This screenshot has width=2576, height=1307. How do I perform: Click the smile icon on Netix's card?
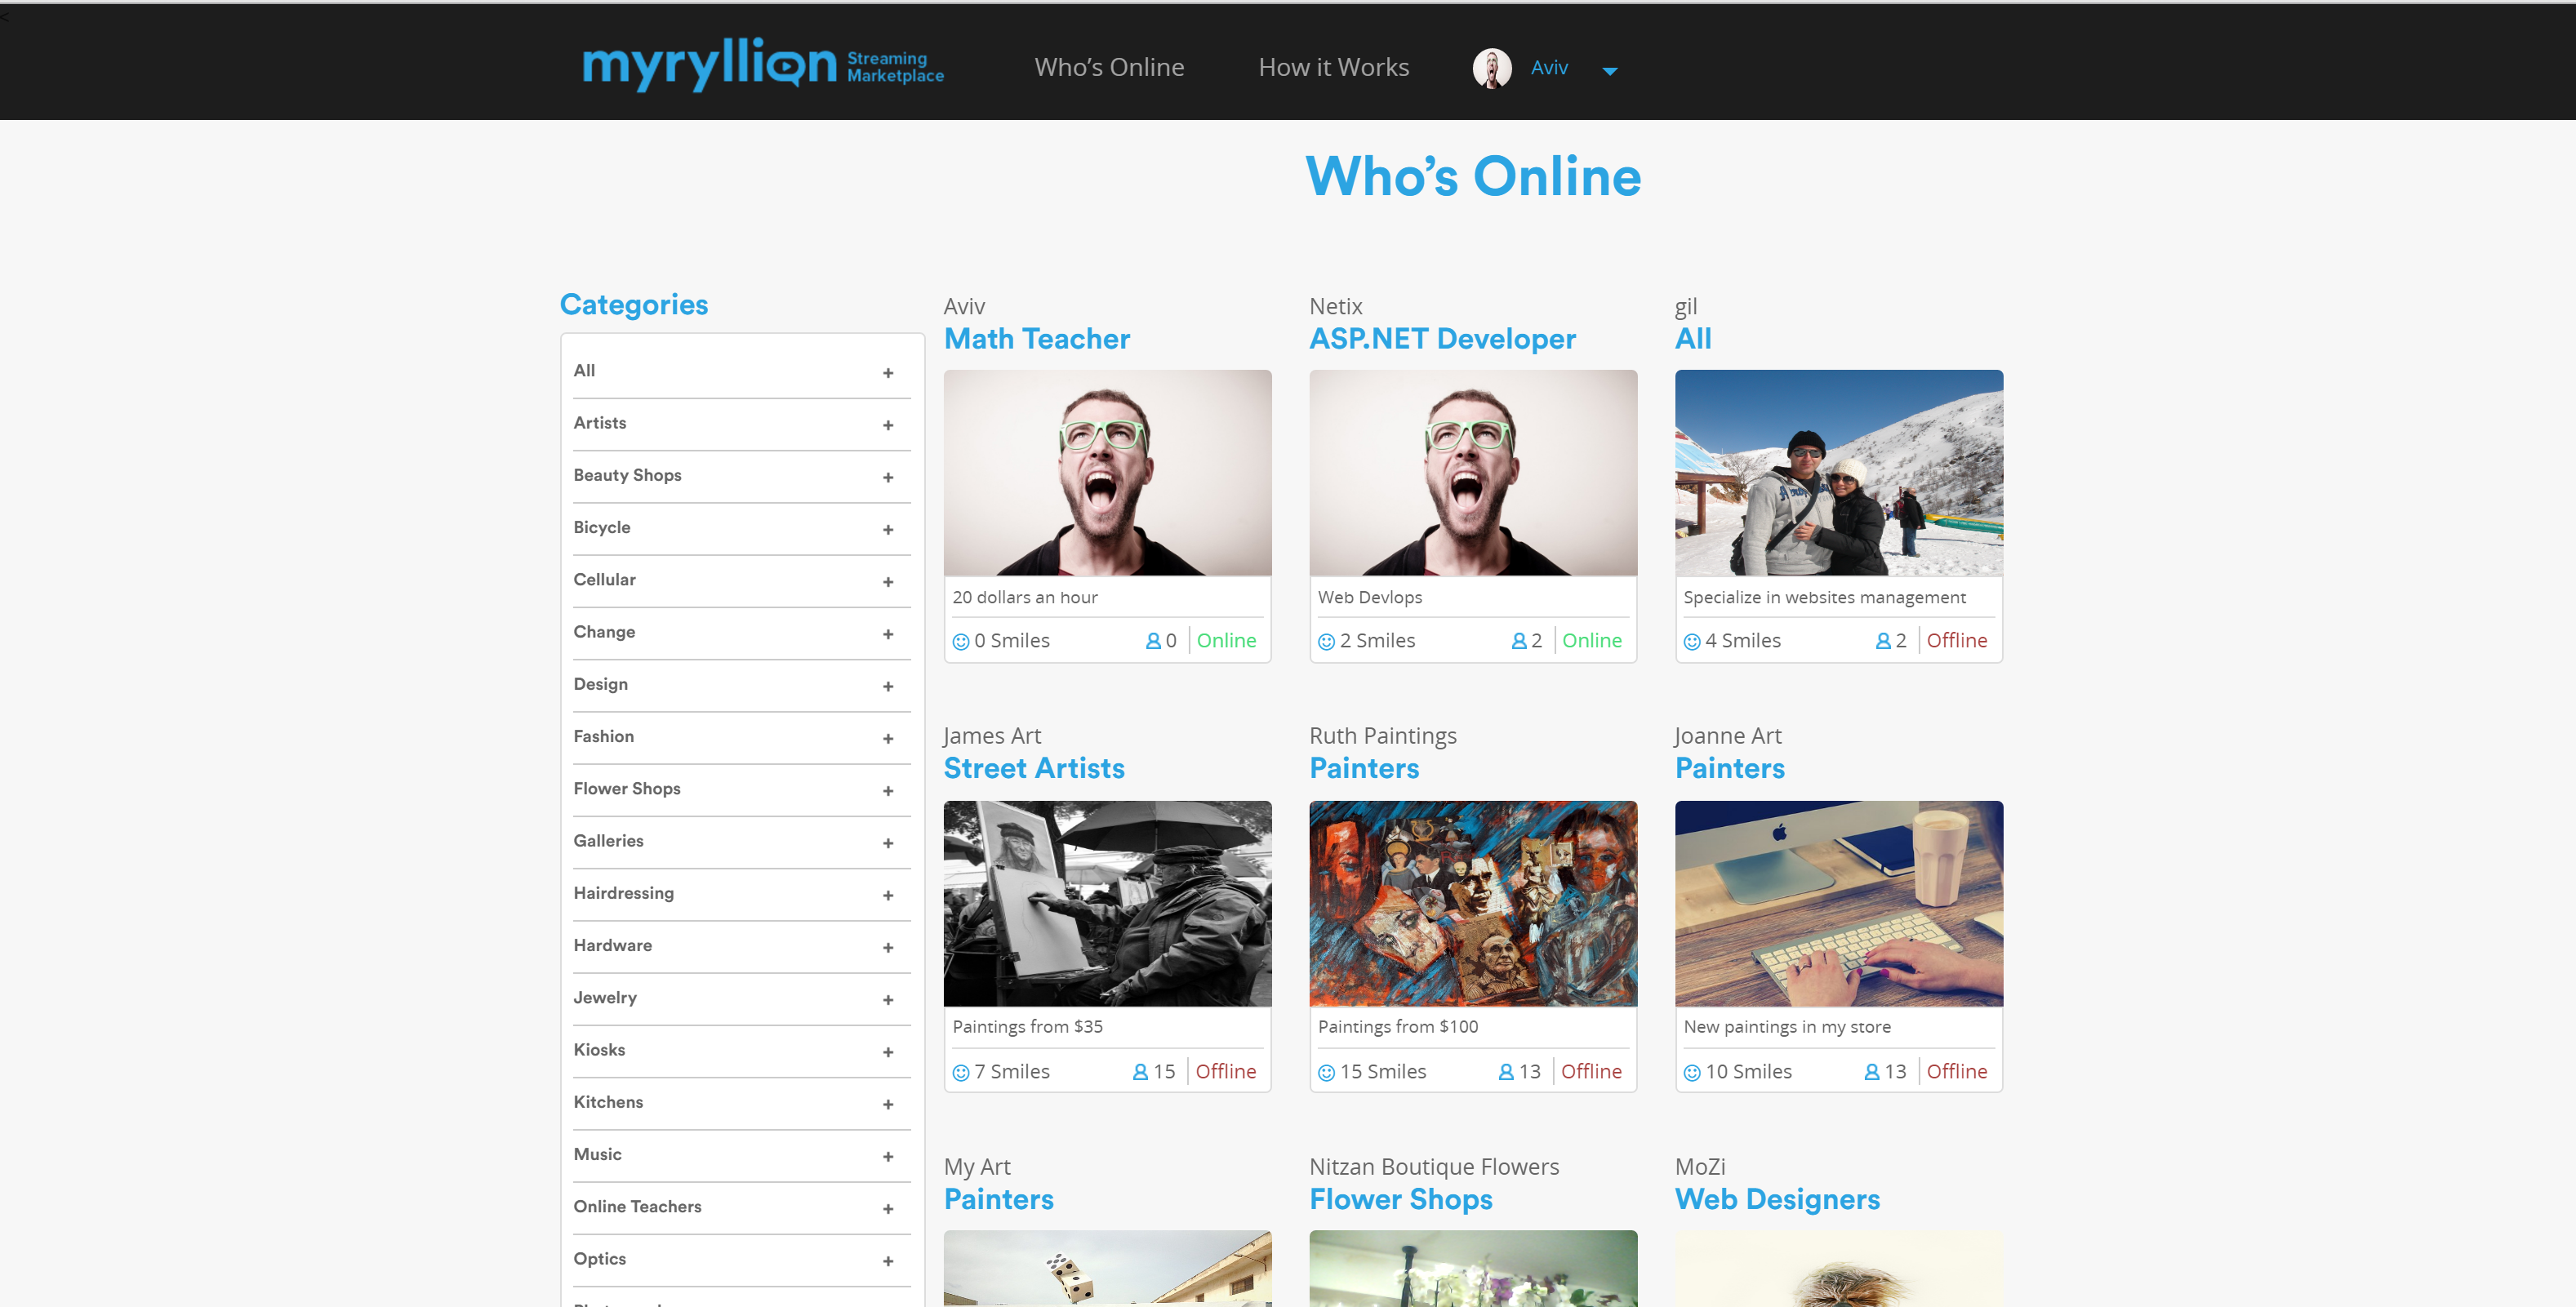pyautogui.click(x=1326, y=641)
